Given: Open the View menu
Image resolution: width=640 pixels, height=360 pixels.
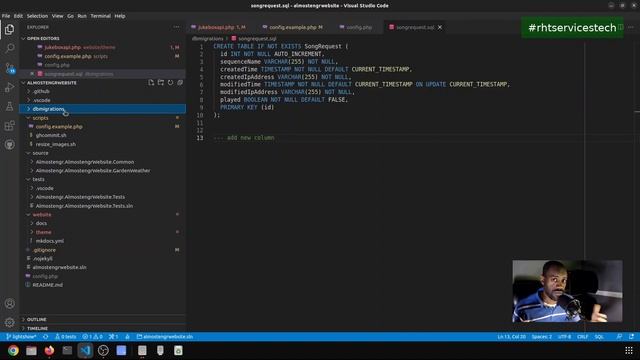Looking at the screenshot, I should 58,16.
